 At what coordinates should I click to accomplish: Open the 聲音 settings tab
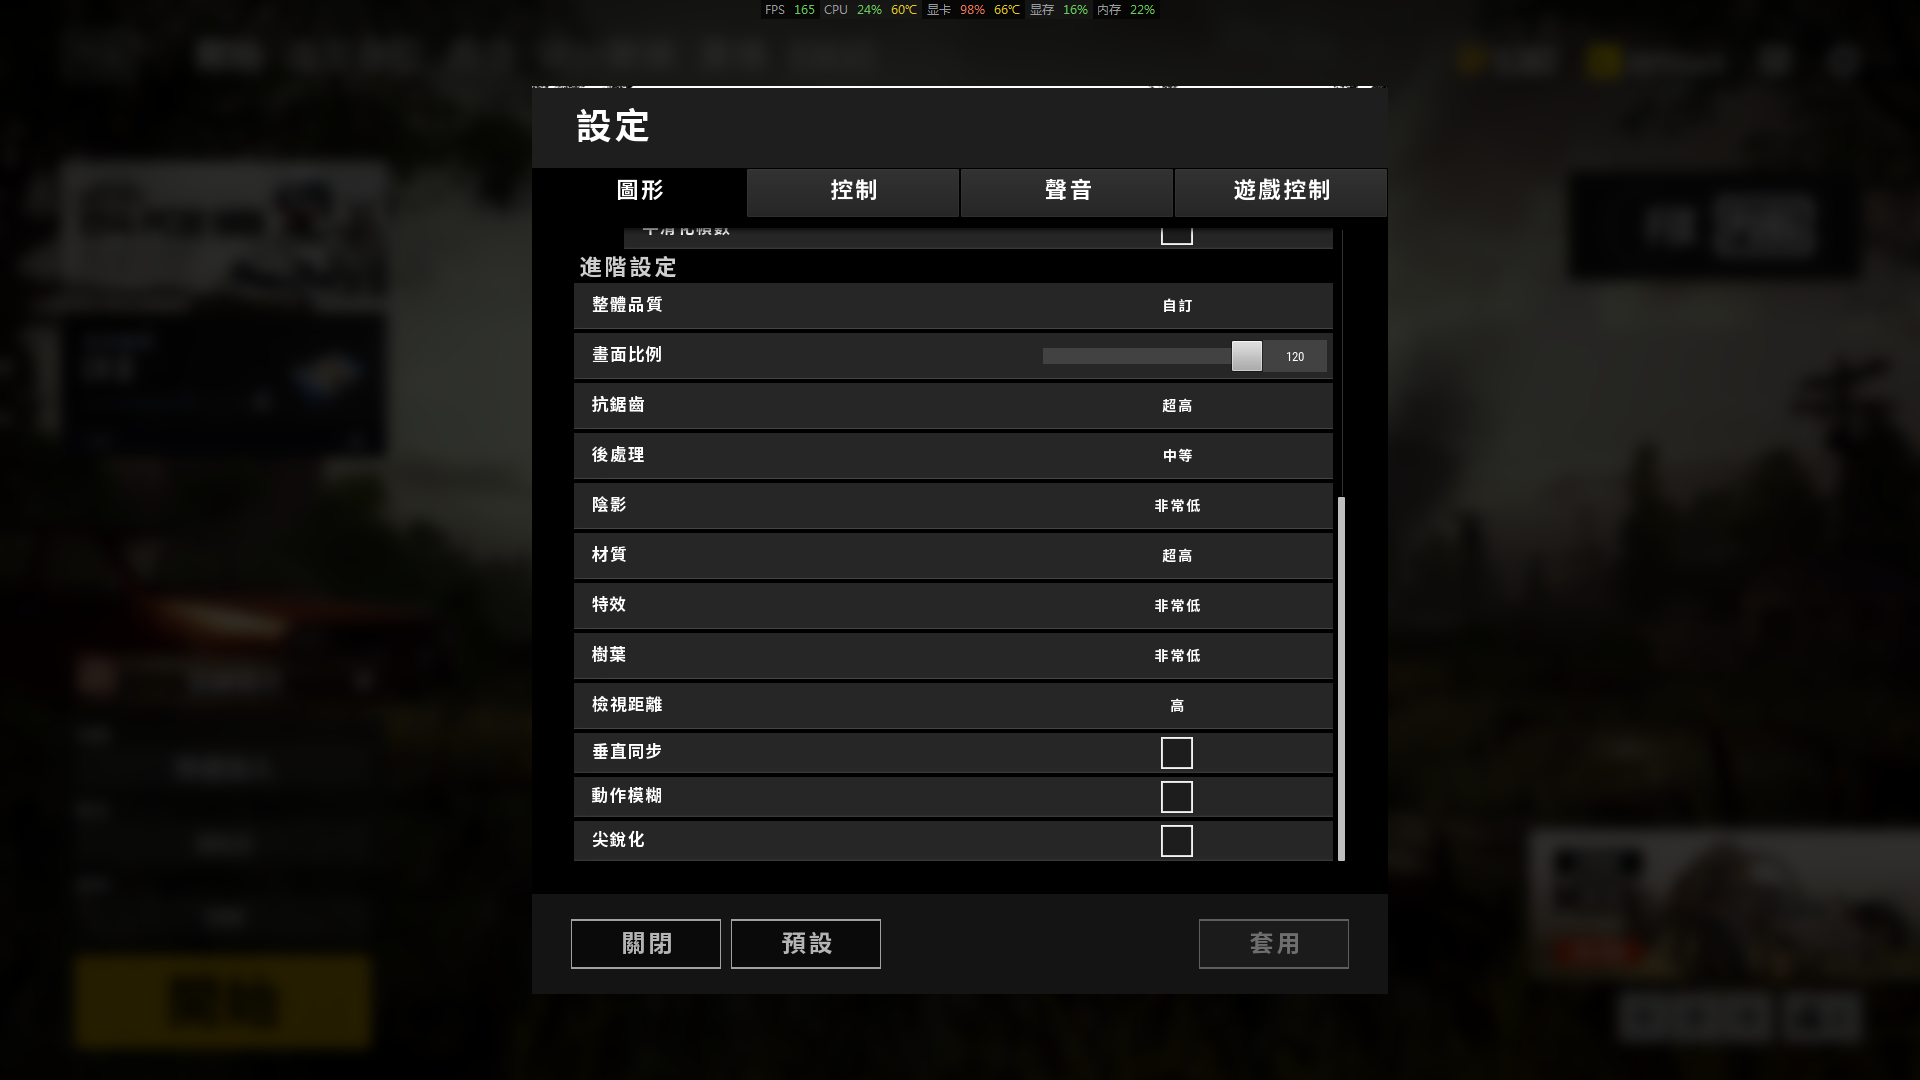coord(1067,192)
